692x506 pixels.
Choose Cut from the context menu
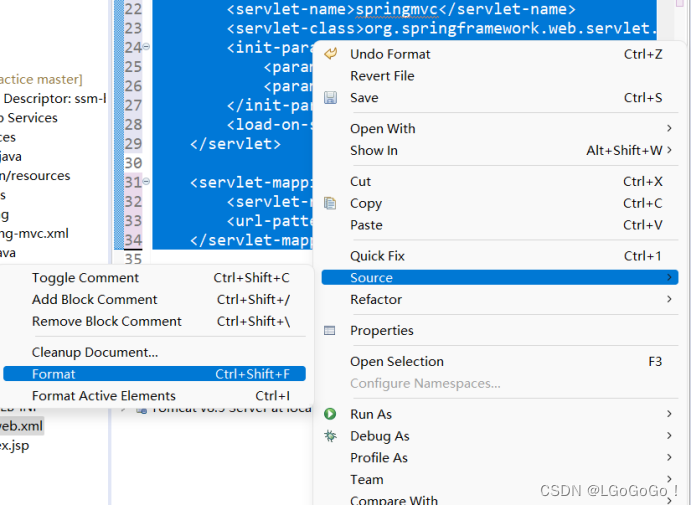[x=500, y=181]
